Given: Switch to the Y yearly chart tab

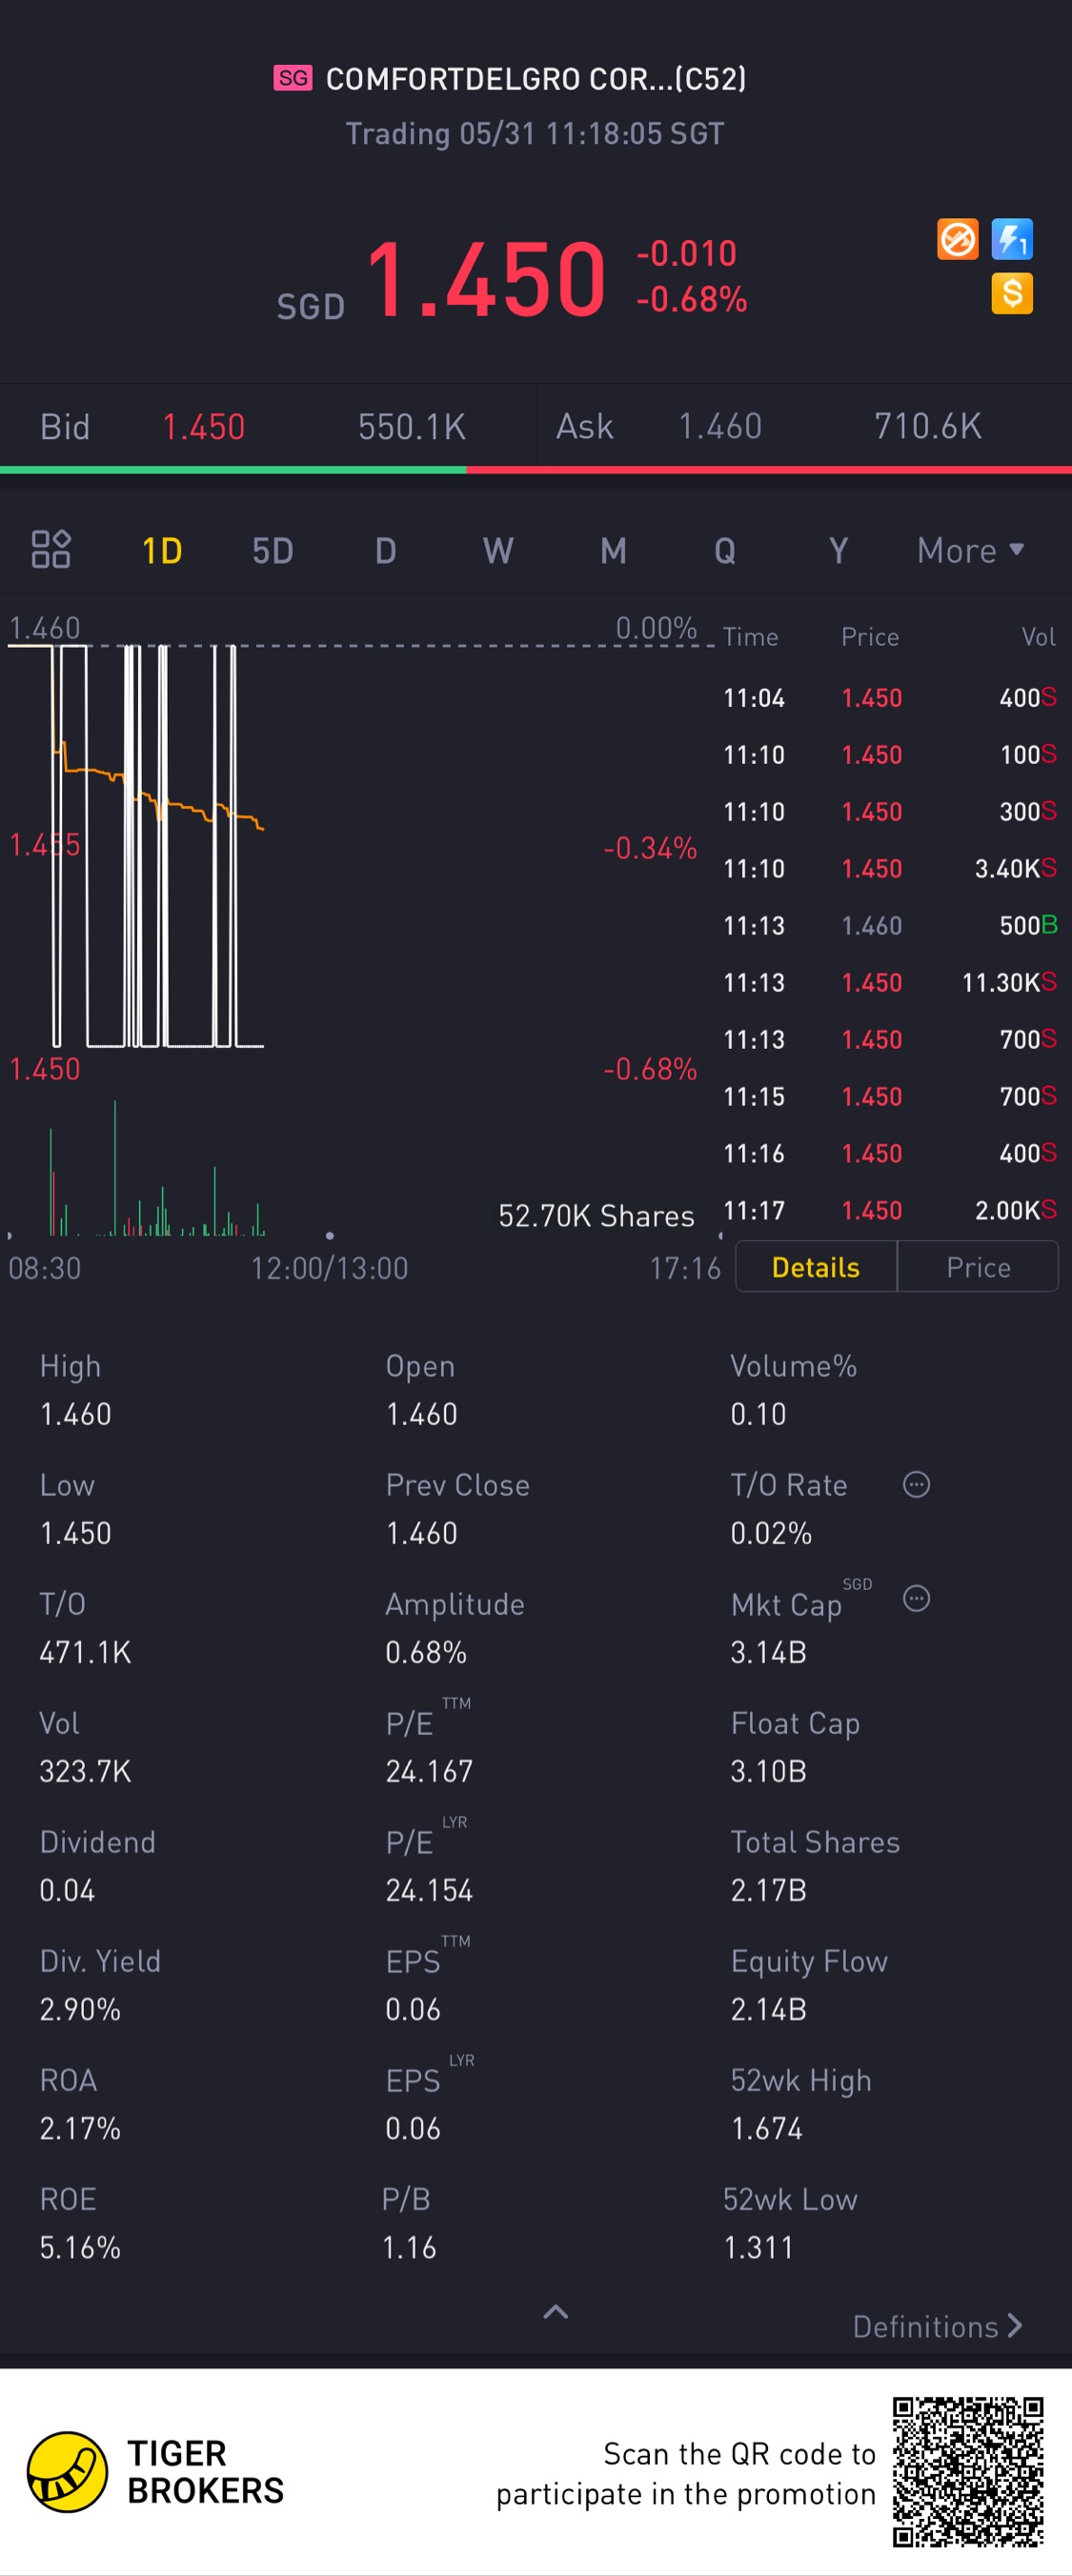Looking at the screenshot, I should [x=838, y=550].
